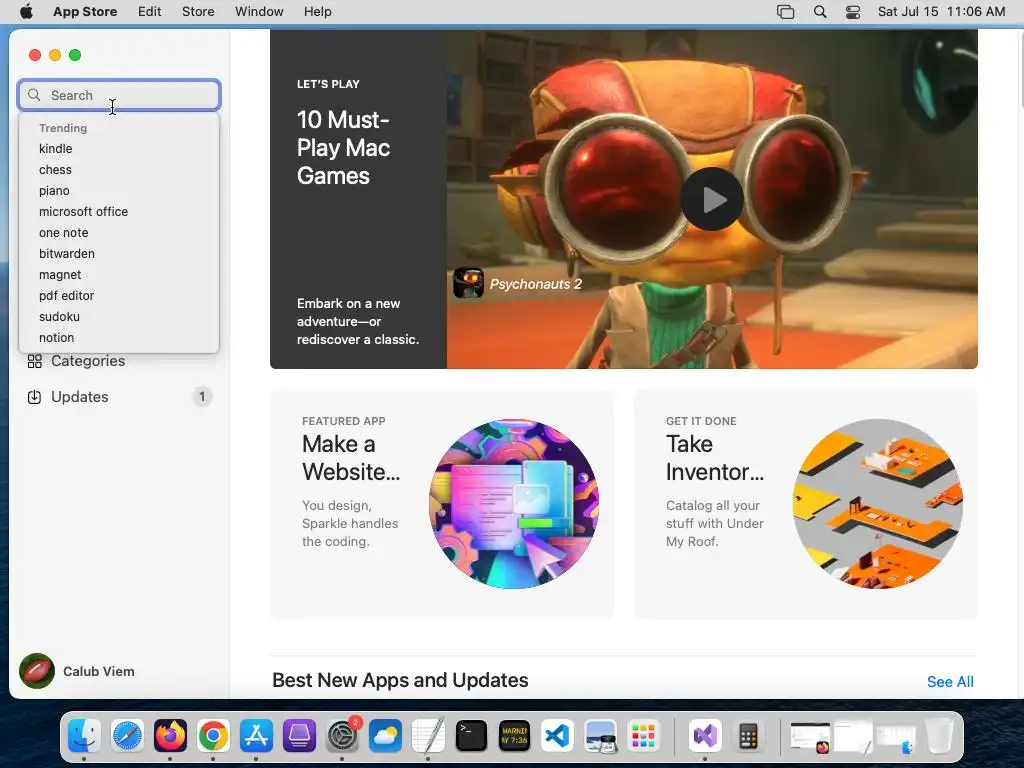Open Launchpad from the Dock
1024x768 pixels.
tap(643, 736)
